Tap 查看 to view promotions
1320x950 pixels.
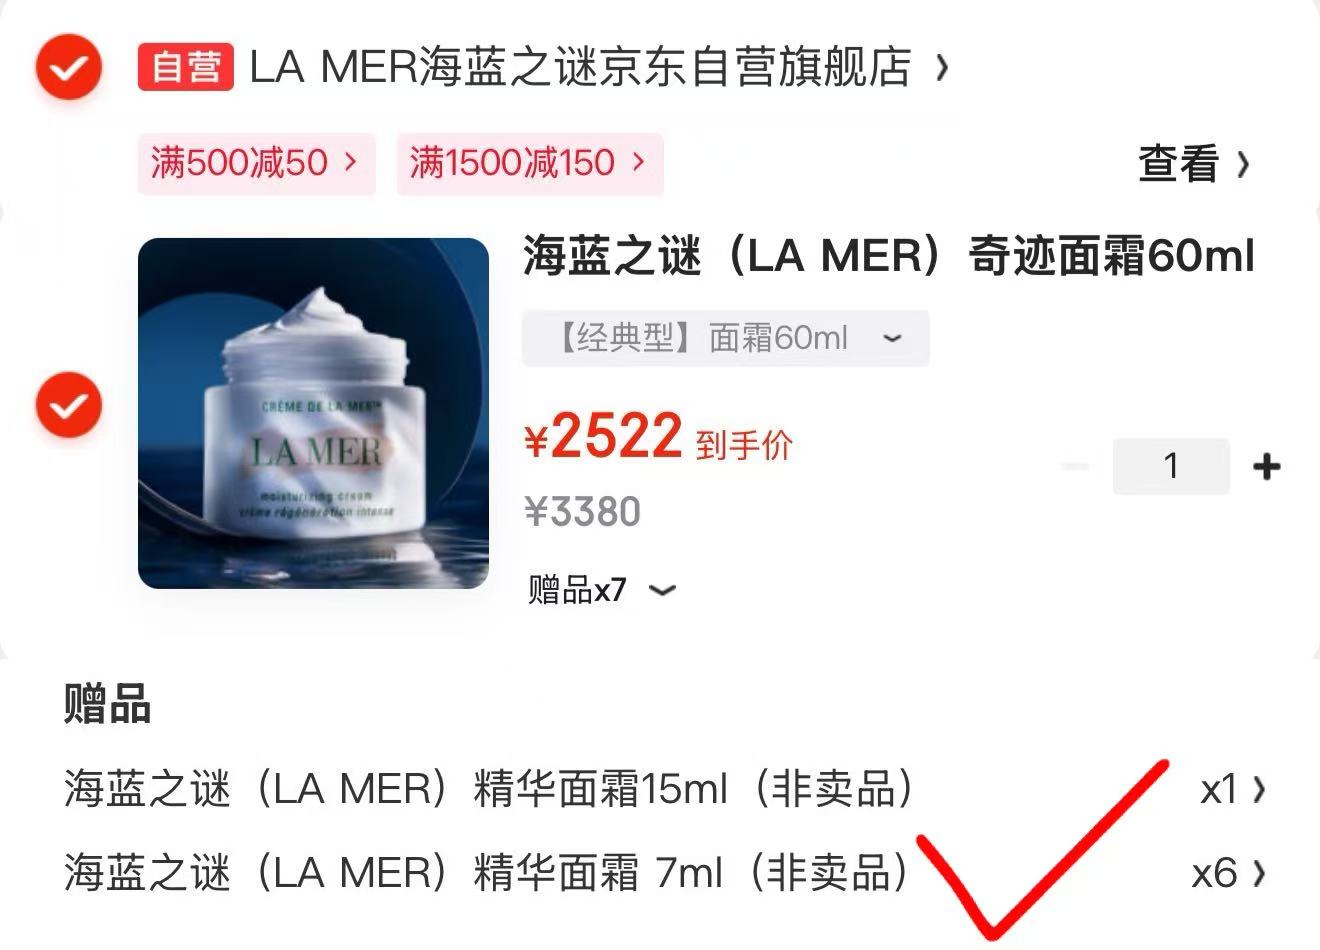pos(1178,164)
